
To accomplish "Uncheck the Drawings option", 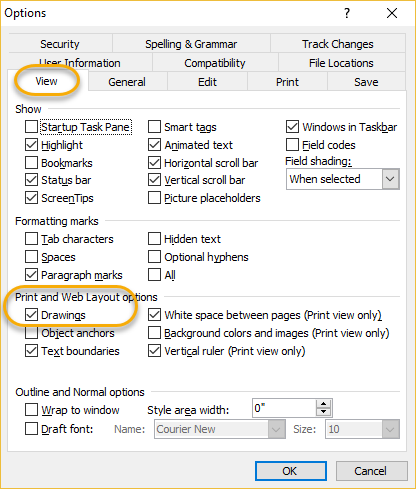I will click(31, 315).
